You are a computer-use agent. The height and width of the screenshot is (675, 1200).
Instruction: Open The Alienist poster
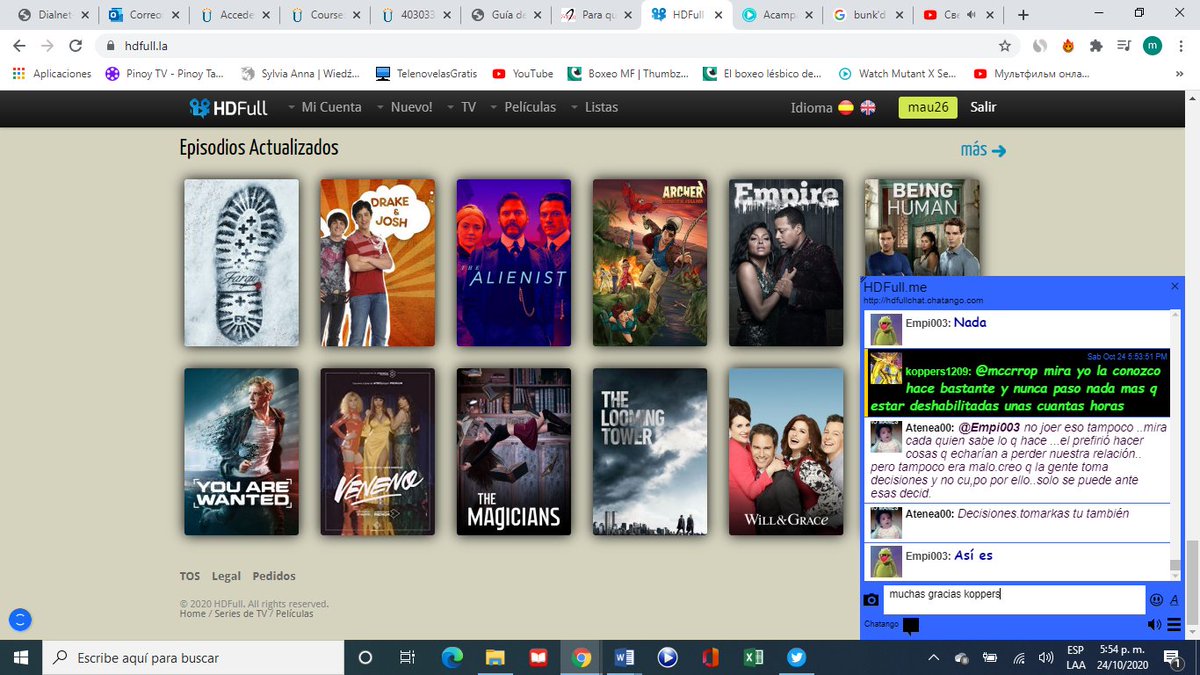click(x=514, y=263)
